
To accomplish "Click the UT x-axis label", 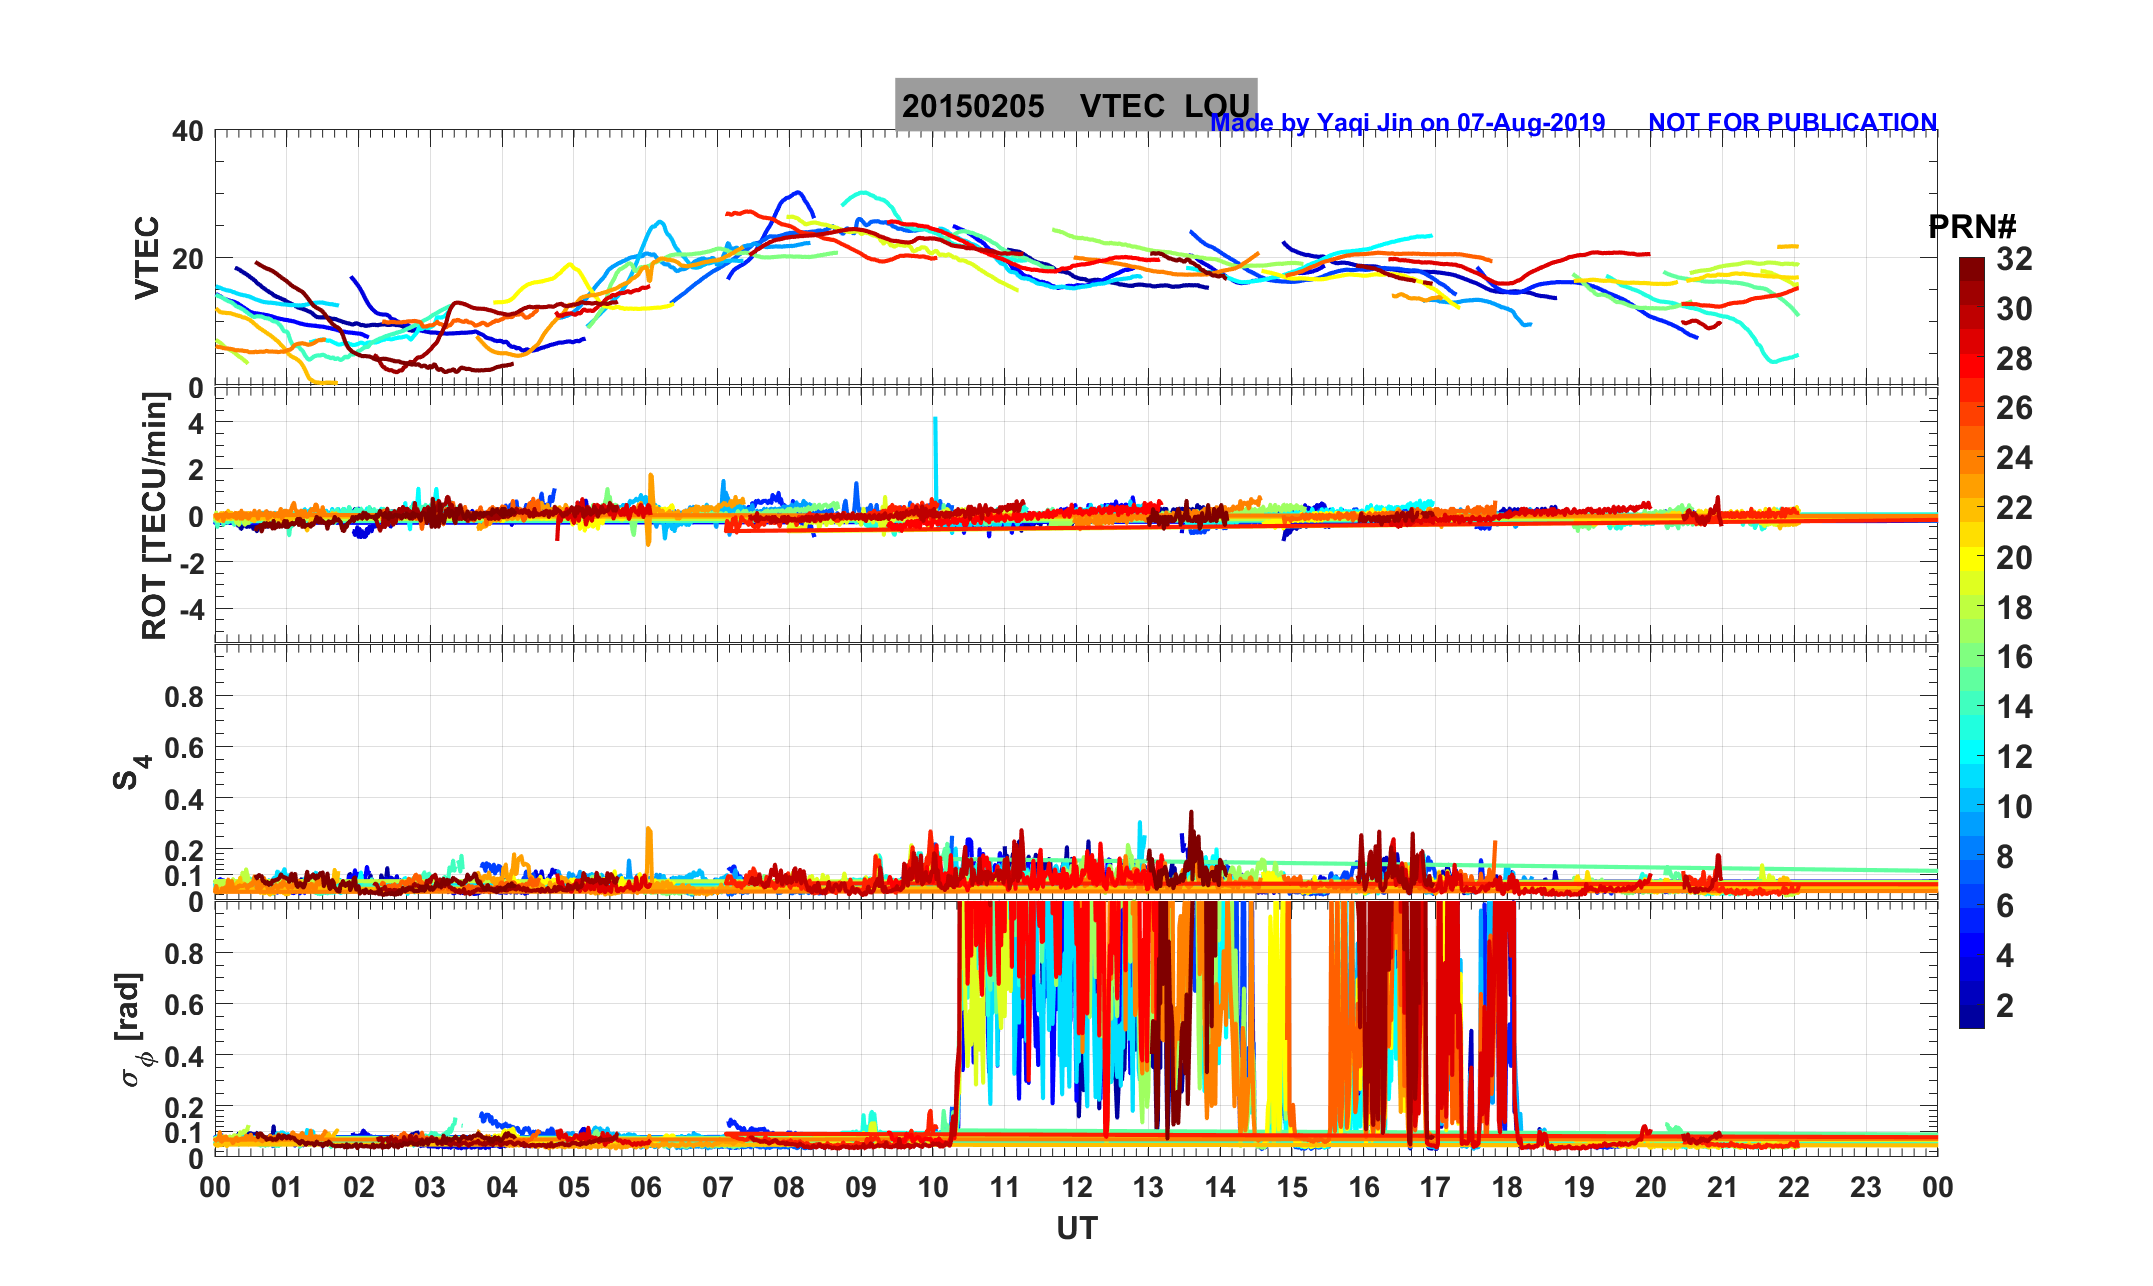I will [1076, 1228].
